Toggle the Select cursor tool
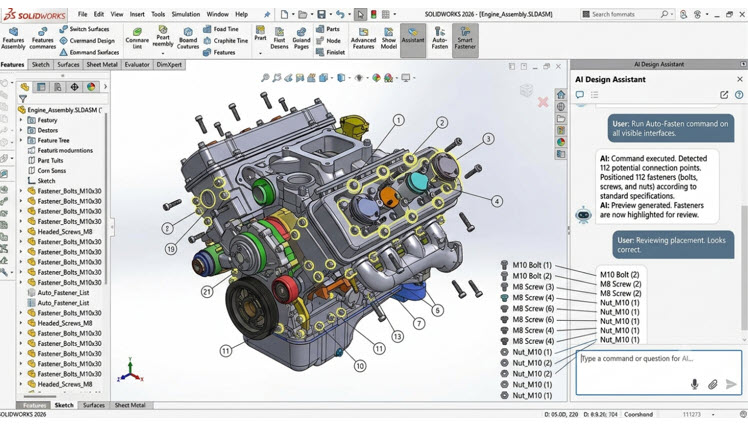The width and height of the screenshot is (748, 424). point(360,14)
